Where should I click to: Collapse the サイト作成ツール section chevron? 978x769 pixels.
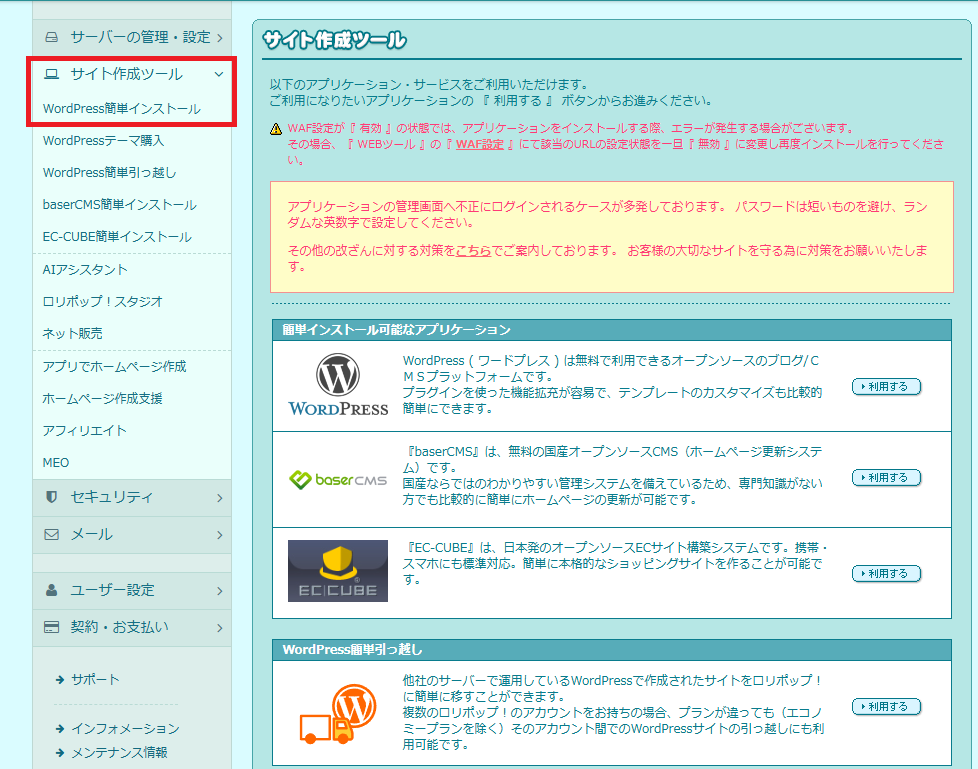click(x=219, y=74)
